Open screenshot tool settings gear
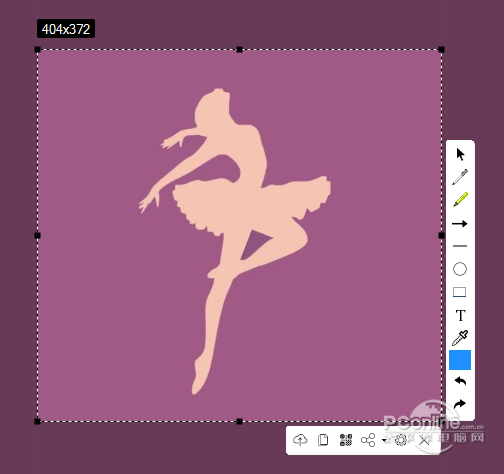504x474 pixels. (400, 440)
